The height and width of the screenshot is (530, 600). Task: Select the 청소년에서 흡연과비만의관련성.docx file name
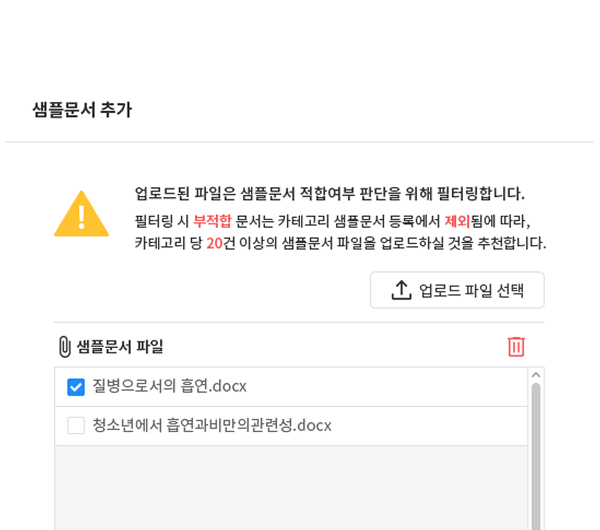coord(212,425)
